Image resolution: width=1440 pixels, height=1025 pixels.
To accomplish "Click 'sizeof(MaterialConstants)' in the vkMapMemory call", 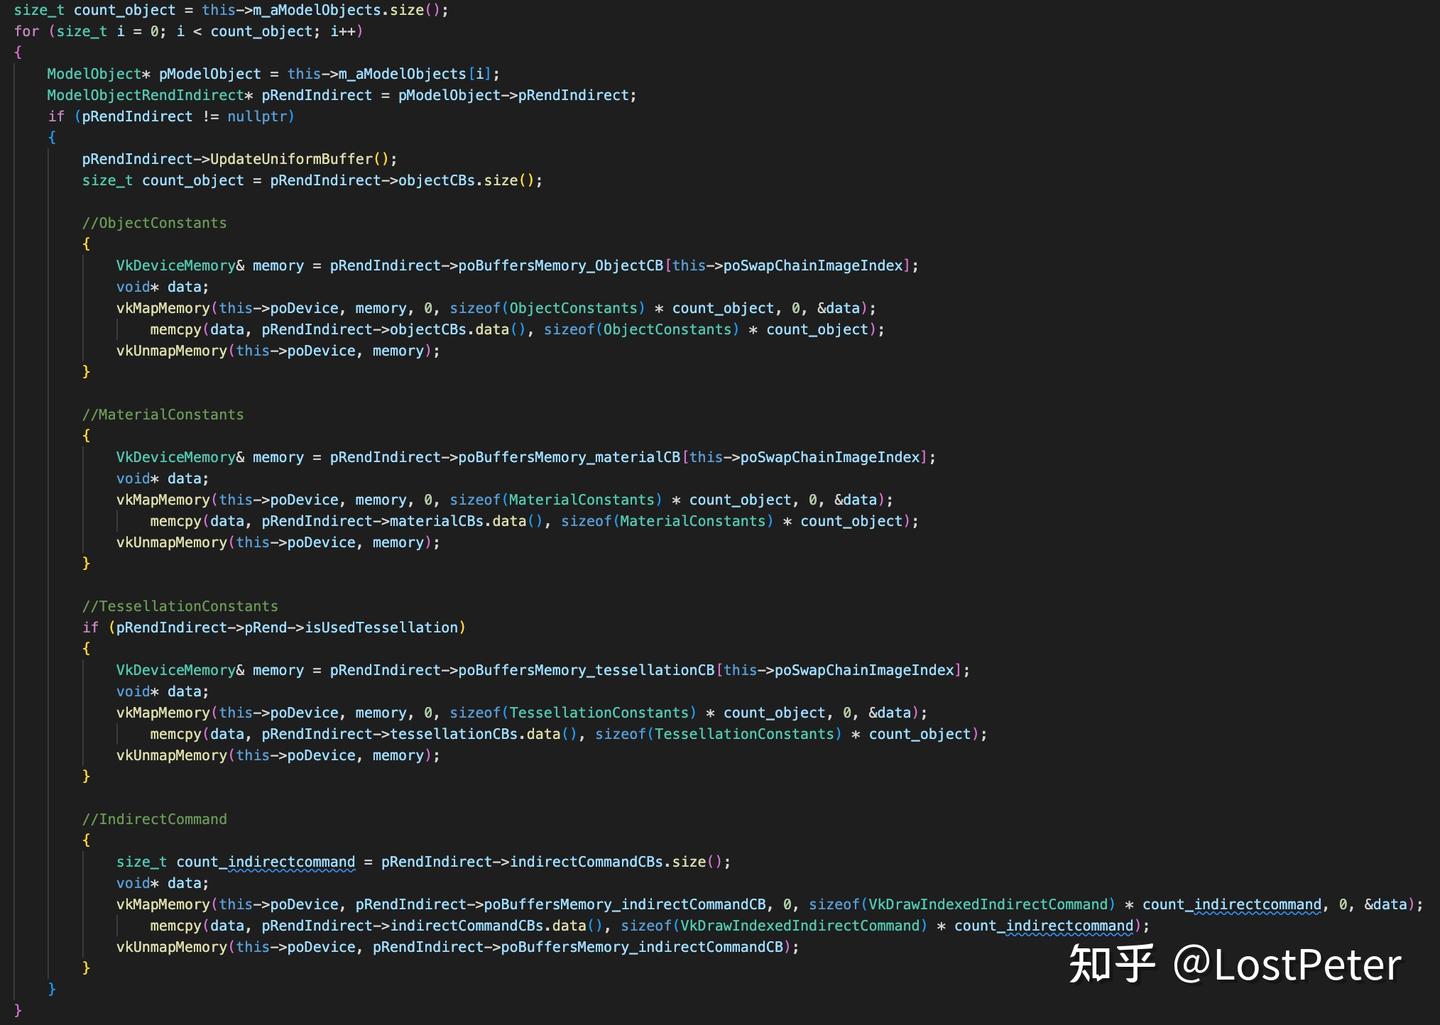I will tap(556, 499).
